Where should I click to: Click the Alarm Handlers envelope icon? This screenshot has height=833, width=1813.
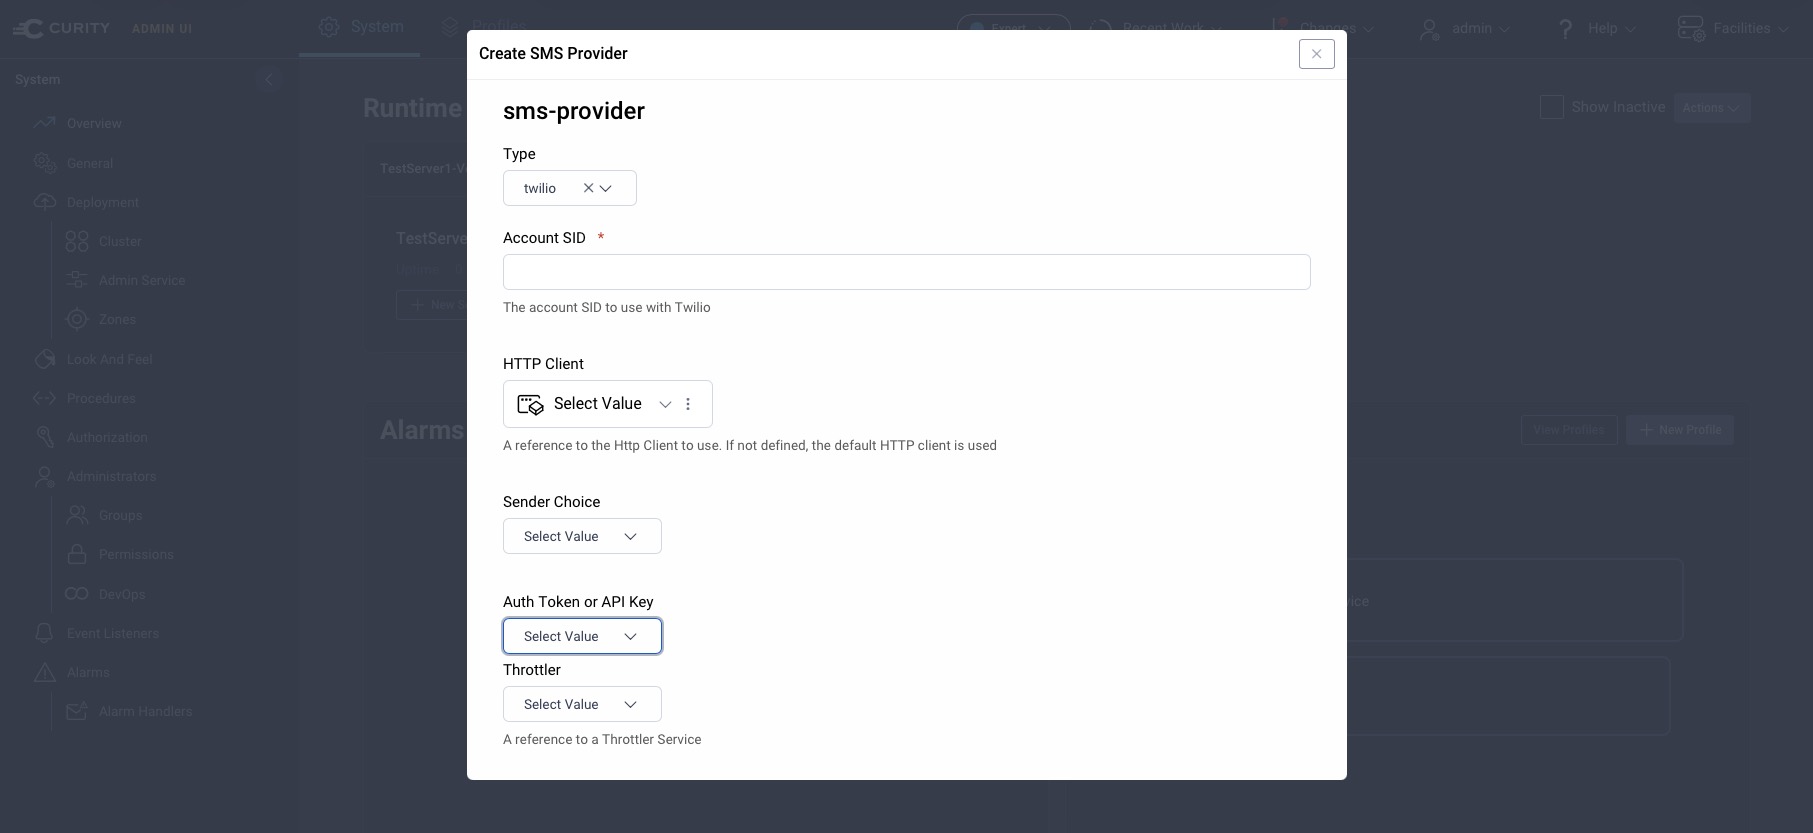(77, 711)
